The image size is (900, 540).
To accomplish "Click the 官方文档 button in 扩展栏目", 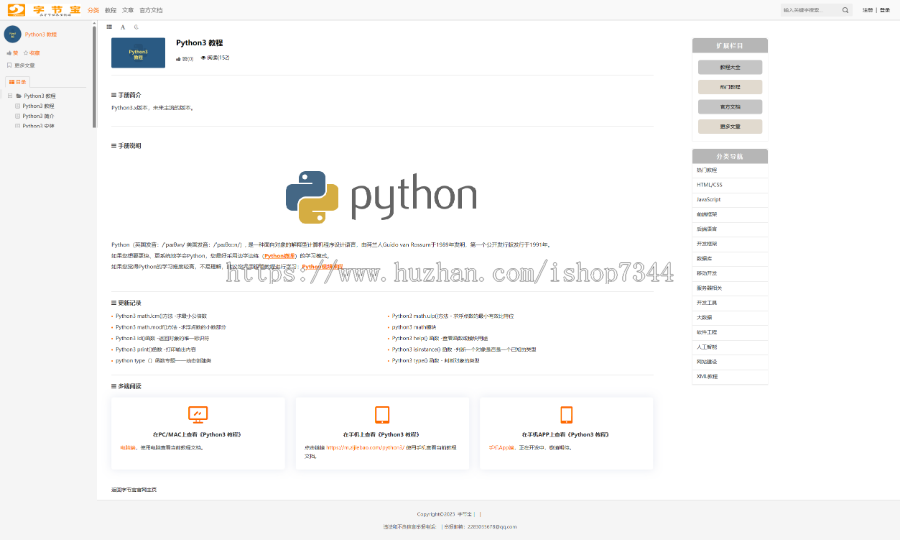I will tap(730, 107).
